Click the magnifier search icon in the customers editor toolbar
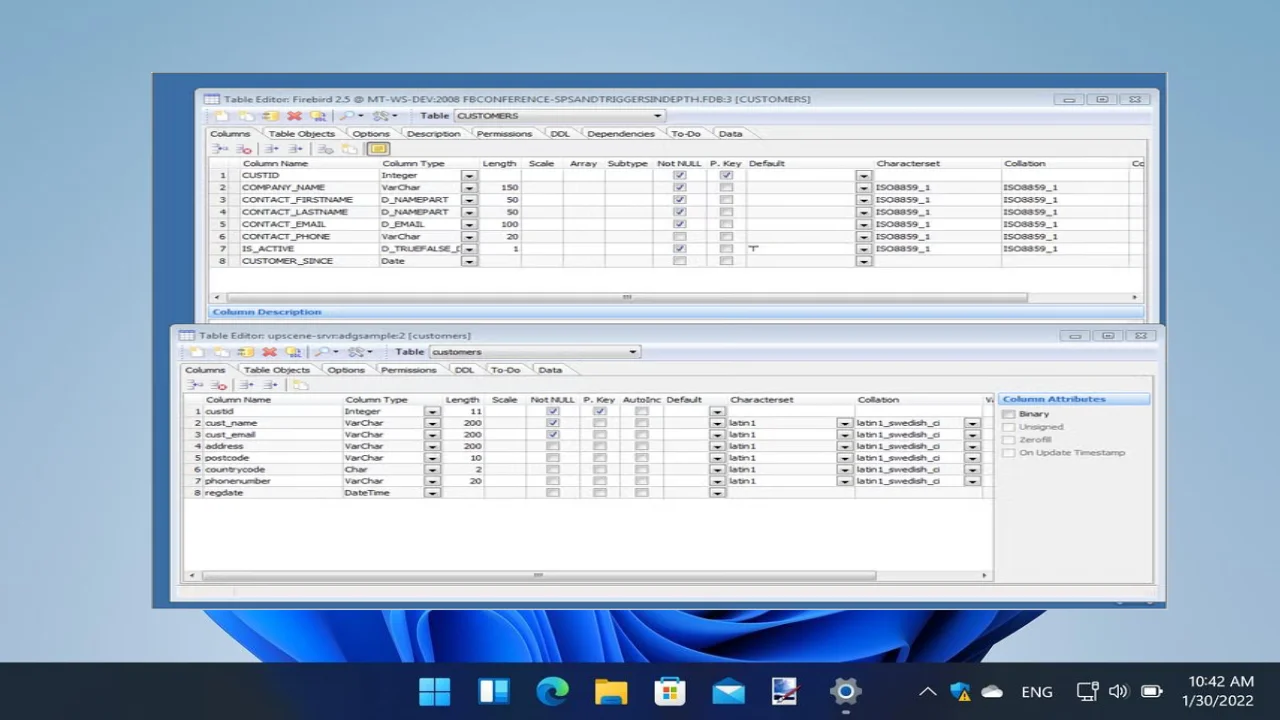The width and height of the screenshot is (1280, 720). click(321, 352)
